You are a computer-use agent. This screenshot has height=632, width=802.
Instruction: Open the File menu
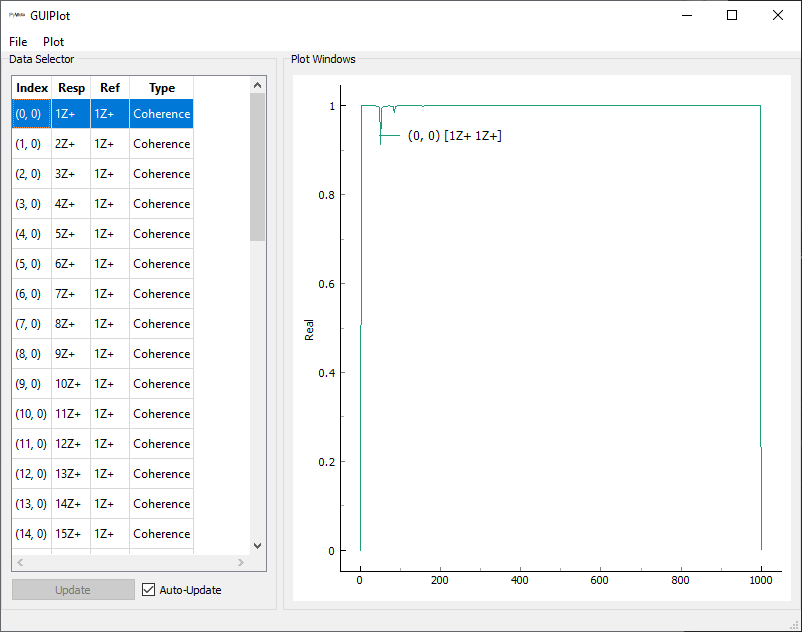tap(18, 42)
